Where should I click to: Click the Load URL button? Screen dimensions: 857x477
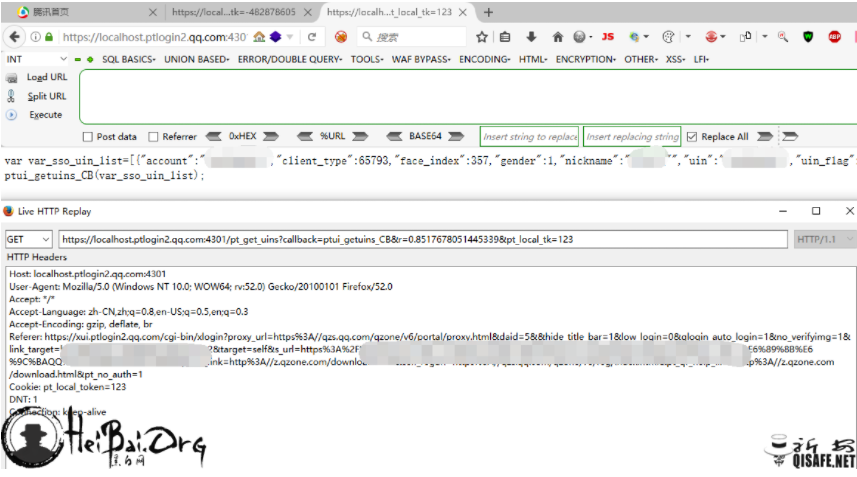coord(37,78)
